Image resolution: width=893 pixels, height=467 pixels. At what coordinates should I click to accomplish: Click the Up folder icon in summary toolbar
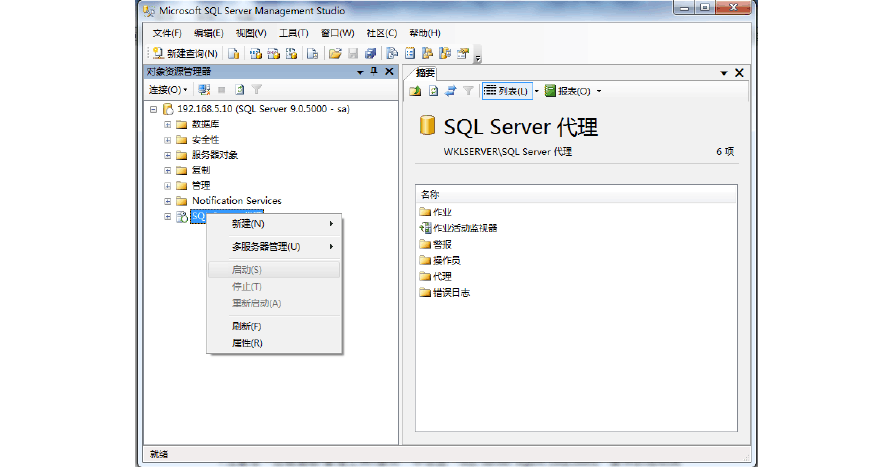(415, 91)
